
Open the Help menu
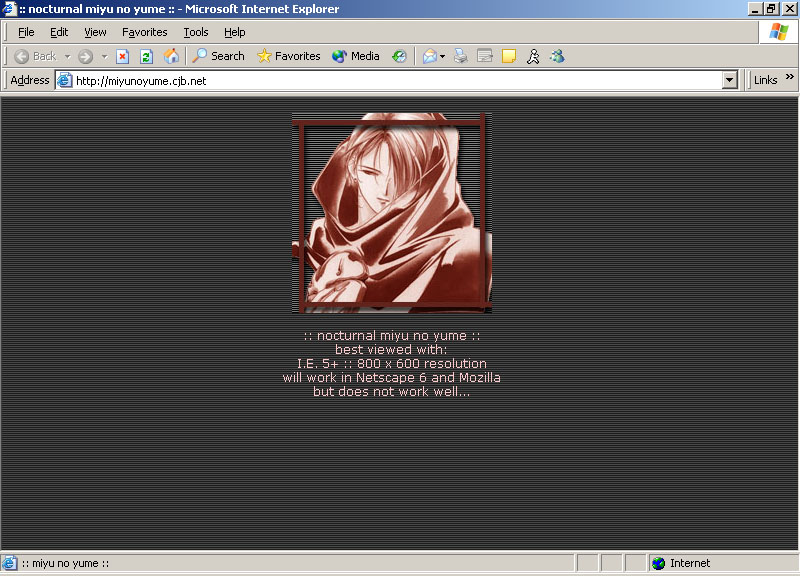point(234,33)
